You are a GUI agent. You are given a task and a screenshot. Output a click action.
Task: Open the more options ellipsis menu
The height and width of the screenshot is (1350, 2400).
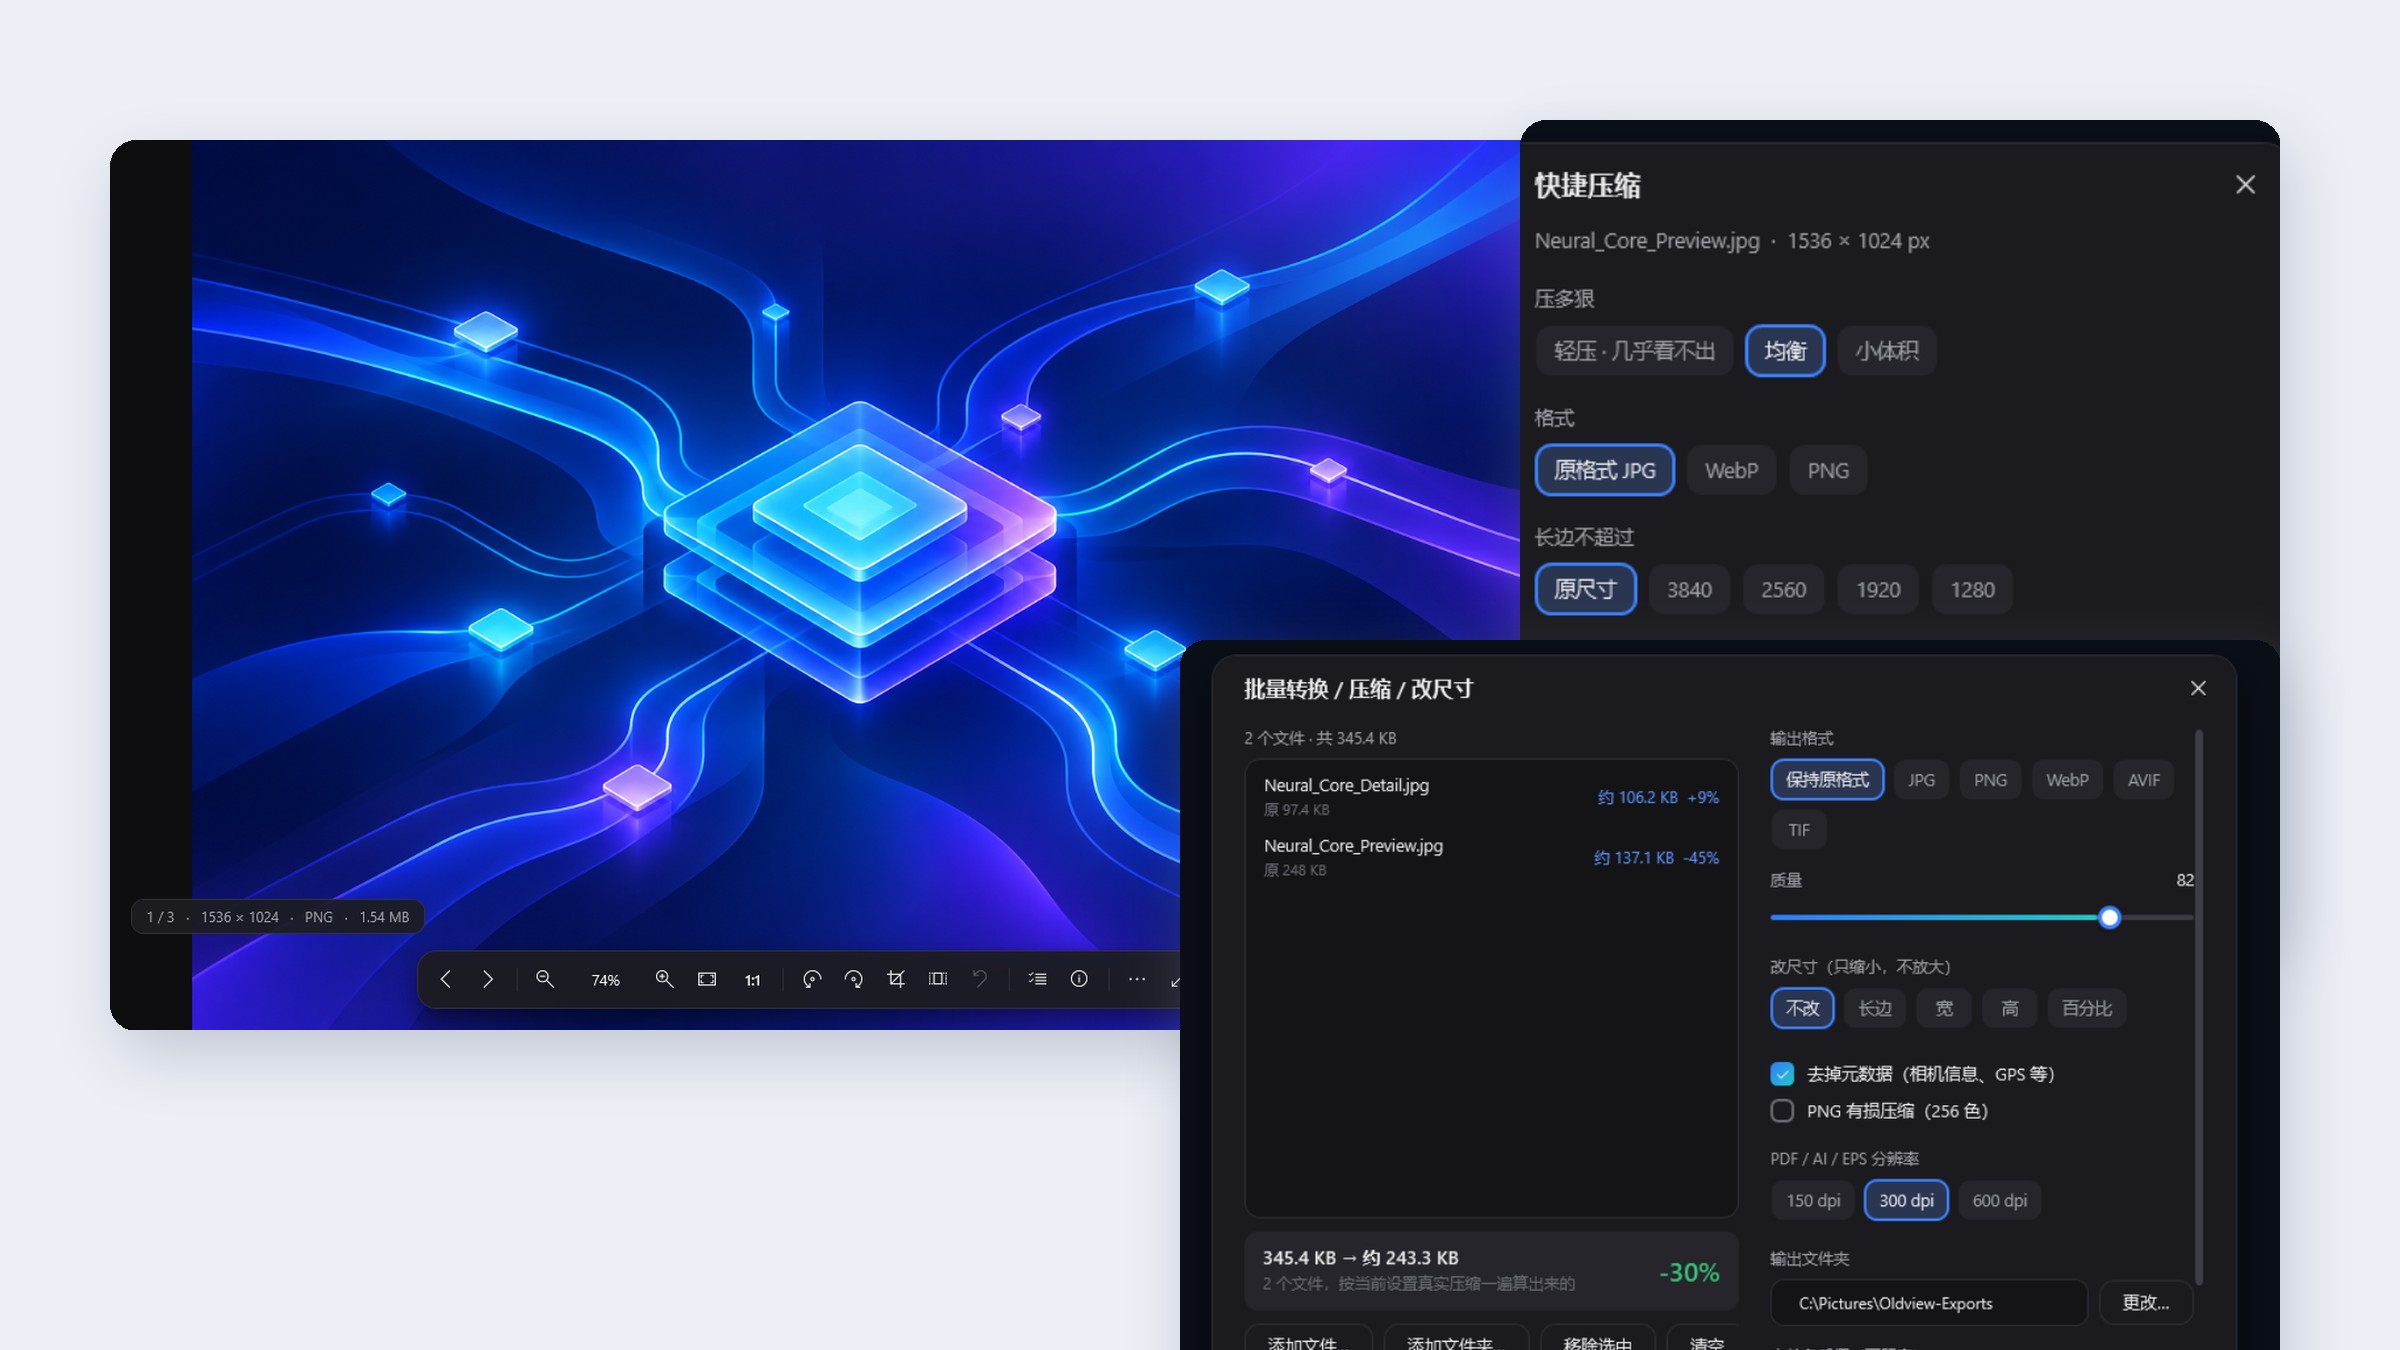click(1137, 979)
